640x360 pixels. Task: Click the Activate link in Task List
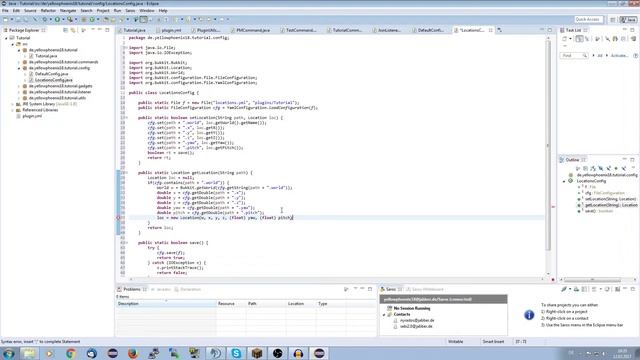coord(619,56)
